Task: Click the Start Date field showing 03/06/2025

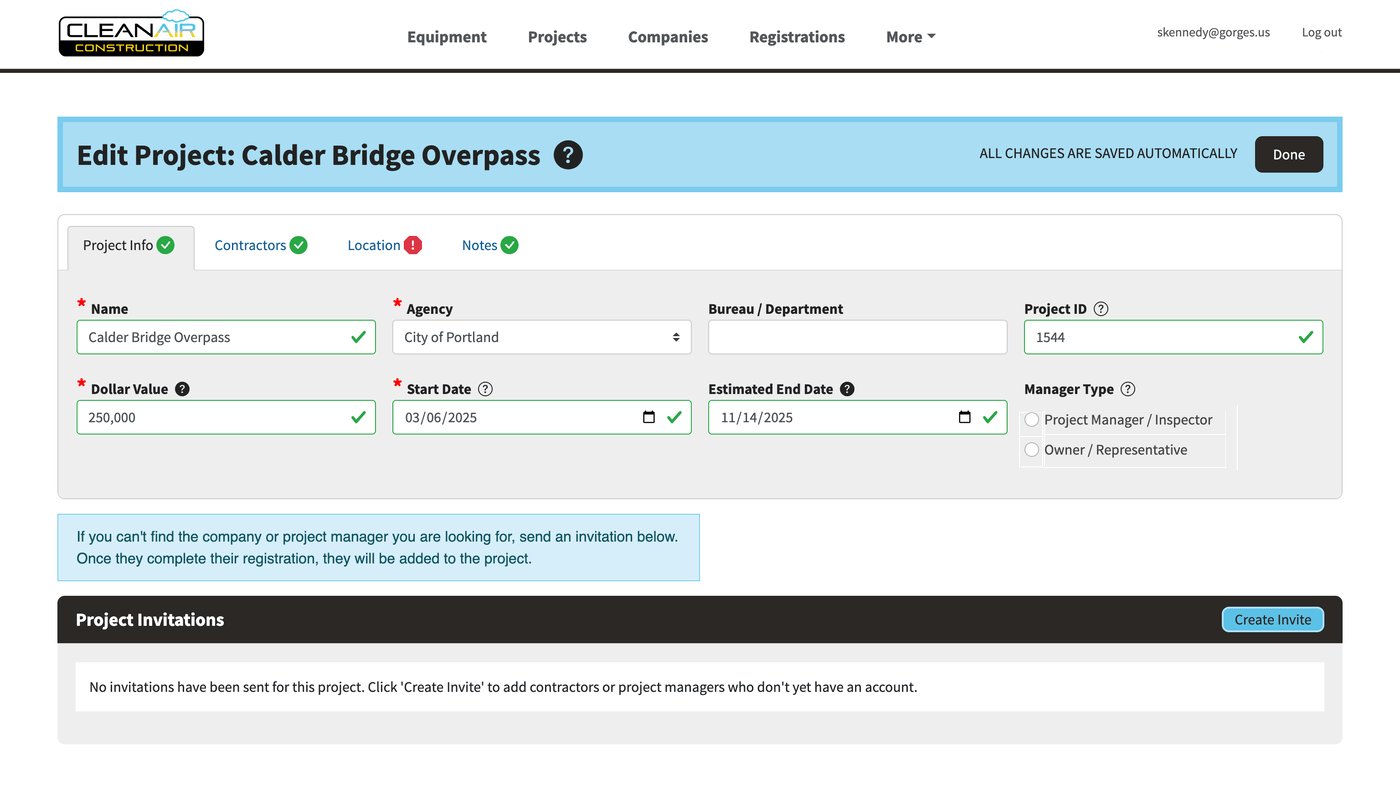Action: click(x=542, y=417)
